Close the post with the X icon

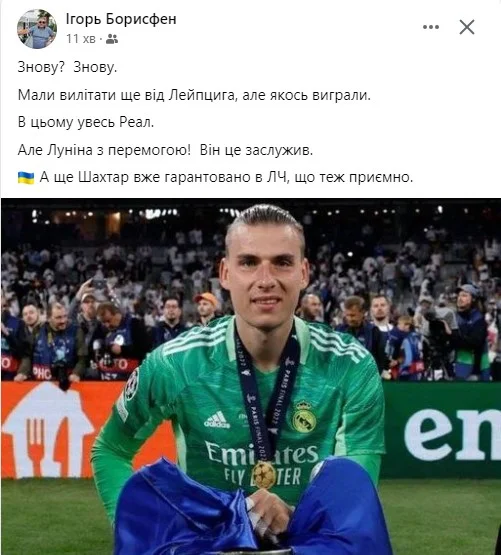click(x=467, y=27)
